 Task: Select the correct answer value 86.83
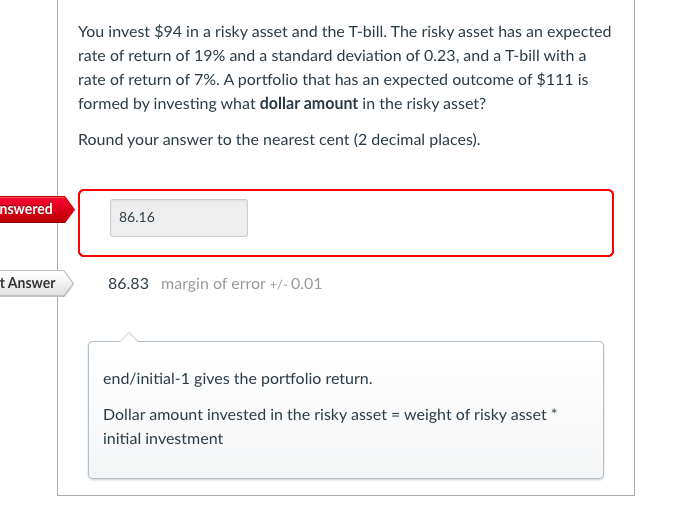(x=128, y=284)
